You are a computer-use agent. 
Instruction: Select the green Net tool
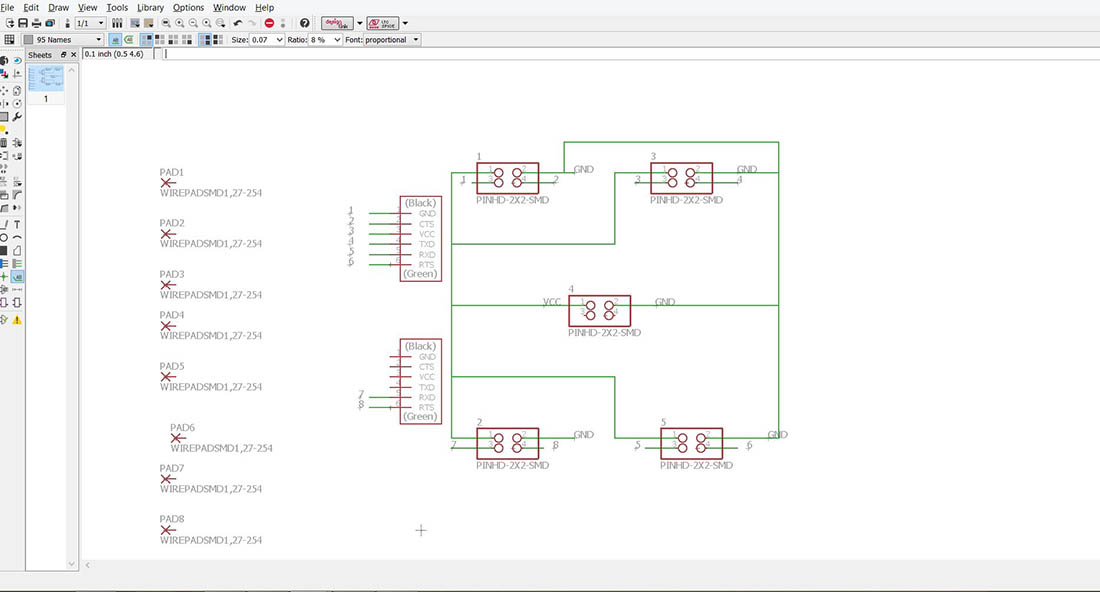coord(17,264)
